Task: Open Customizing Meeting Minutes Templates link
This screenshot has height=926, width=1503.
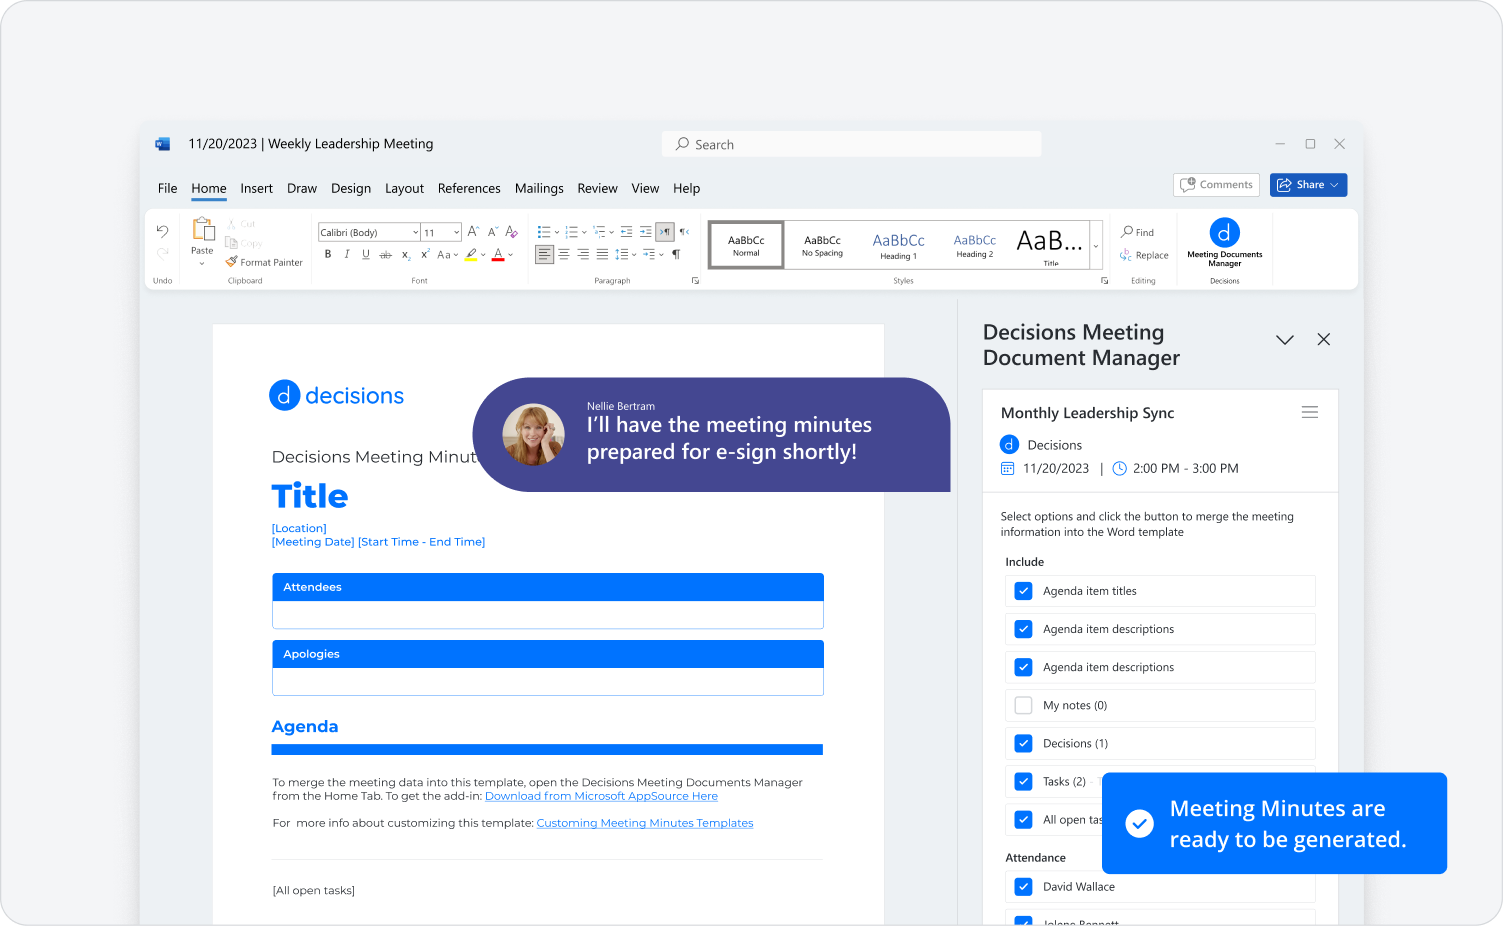Action: [645, 823]
